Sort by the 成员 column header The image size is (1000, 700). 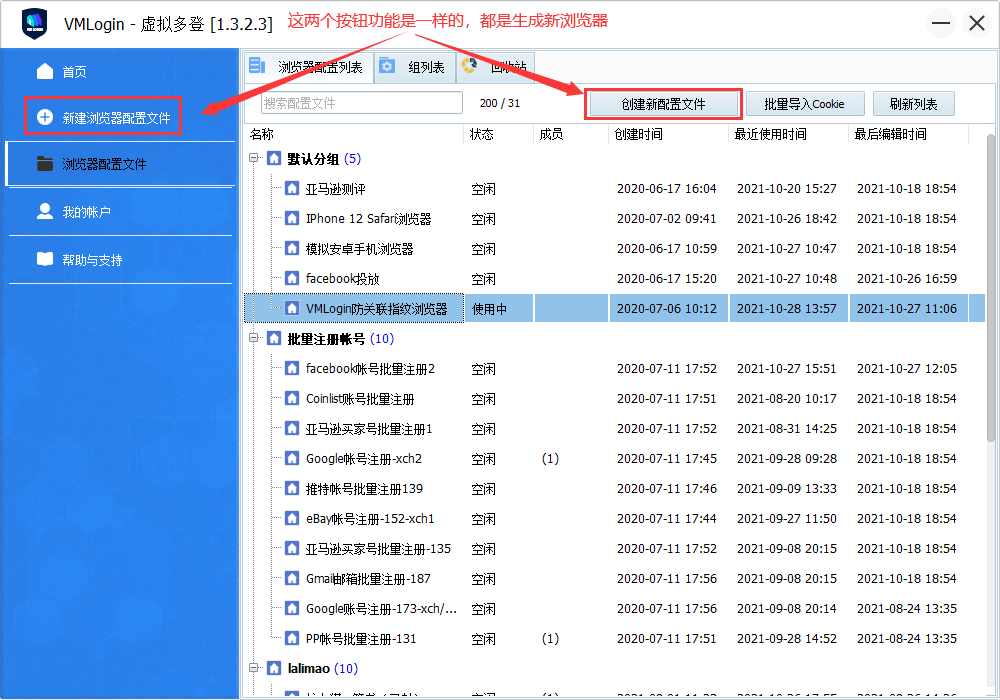coord(571,135)
